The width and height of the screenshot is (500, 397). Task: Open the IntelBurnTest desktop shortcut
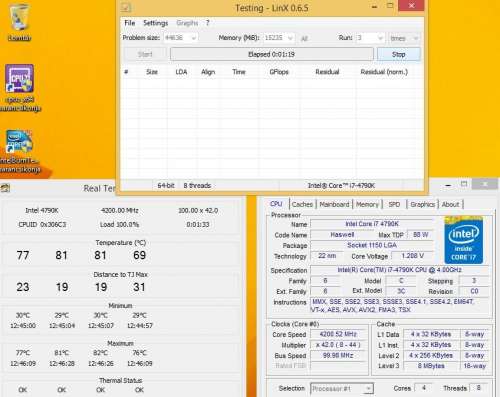coord(20,152)
